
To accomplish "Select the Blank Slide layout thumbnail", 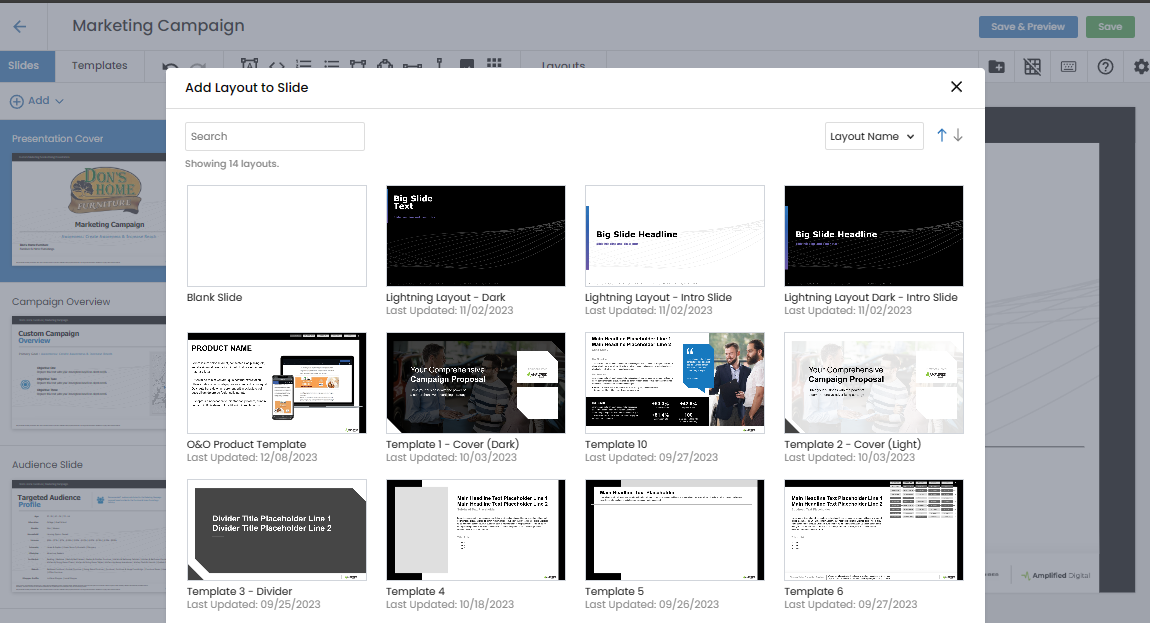I will 276,236.
